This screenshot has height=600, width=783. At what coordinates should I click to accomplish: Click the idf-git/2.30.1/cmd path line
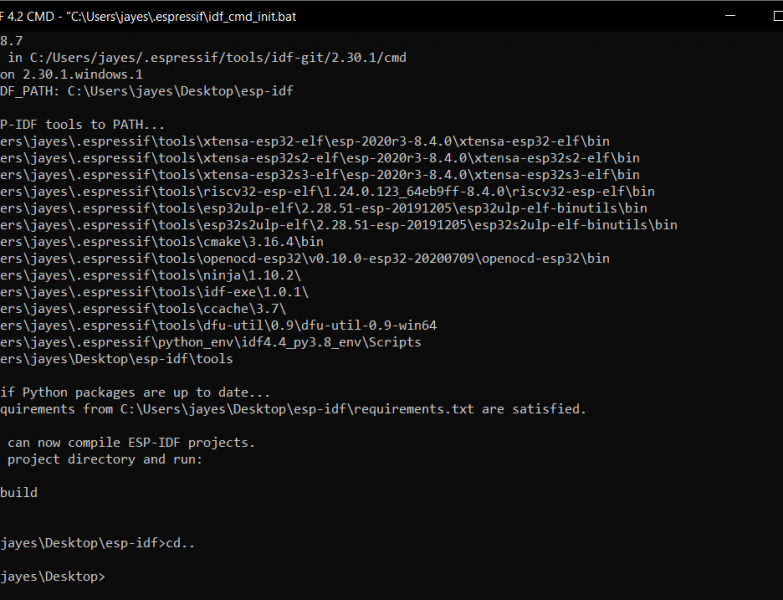[x=203, y=58]
